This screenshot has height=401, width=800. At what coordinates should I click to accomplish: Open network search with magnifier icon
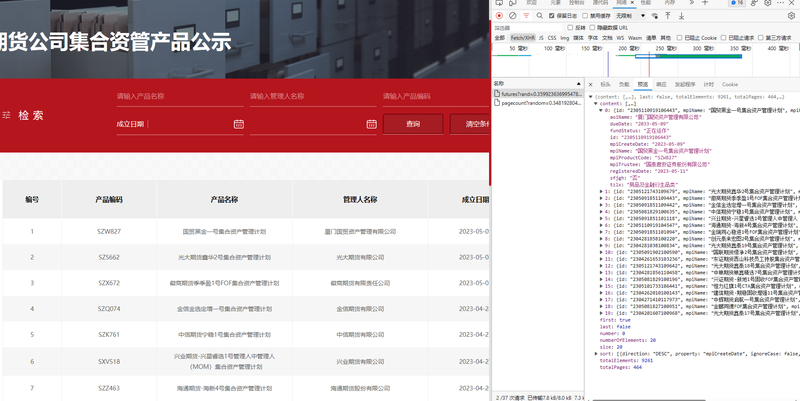[539, 16]
